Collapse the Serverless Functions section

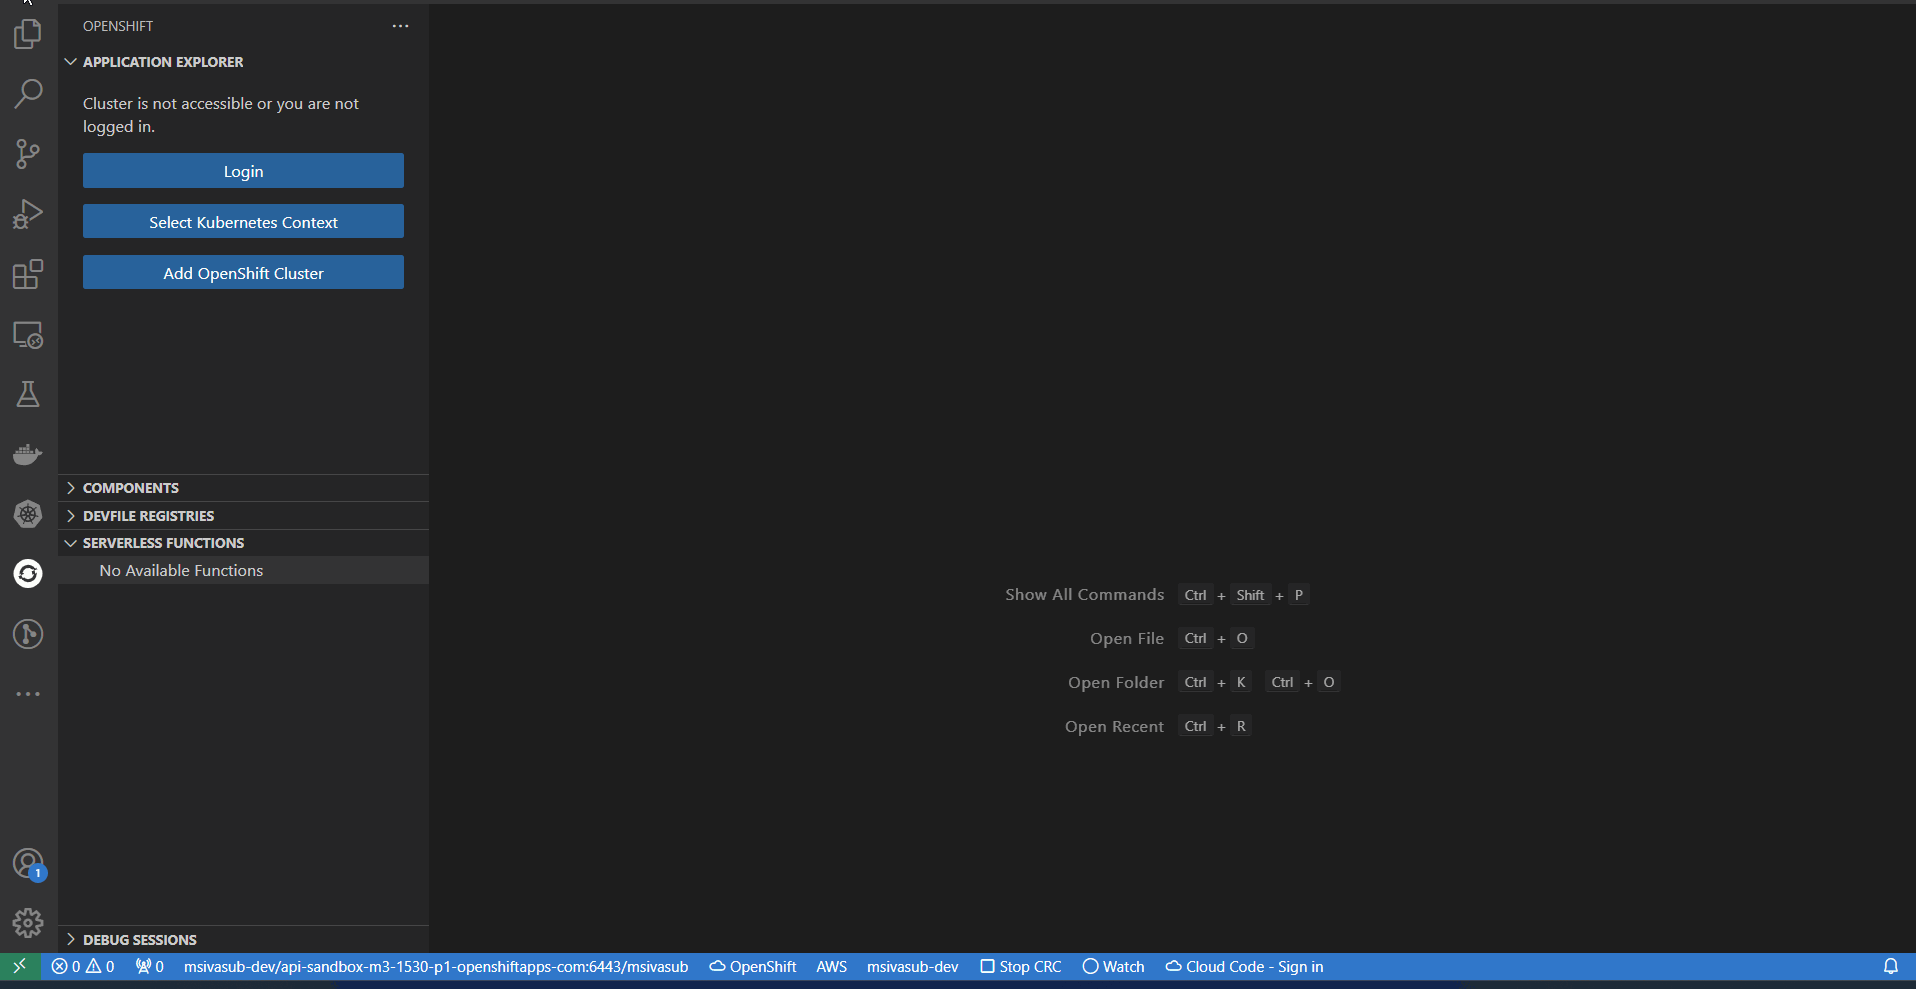coord(243,543)
